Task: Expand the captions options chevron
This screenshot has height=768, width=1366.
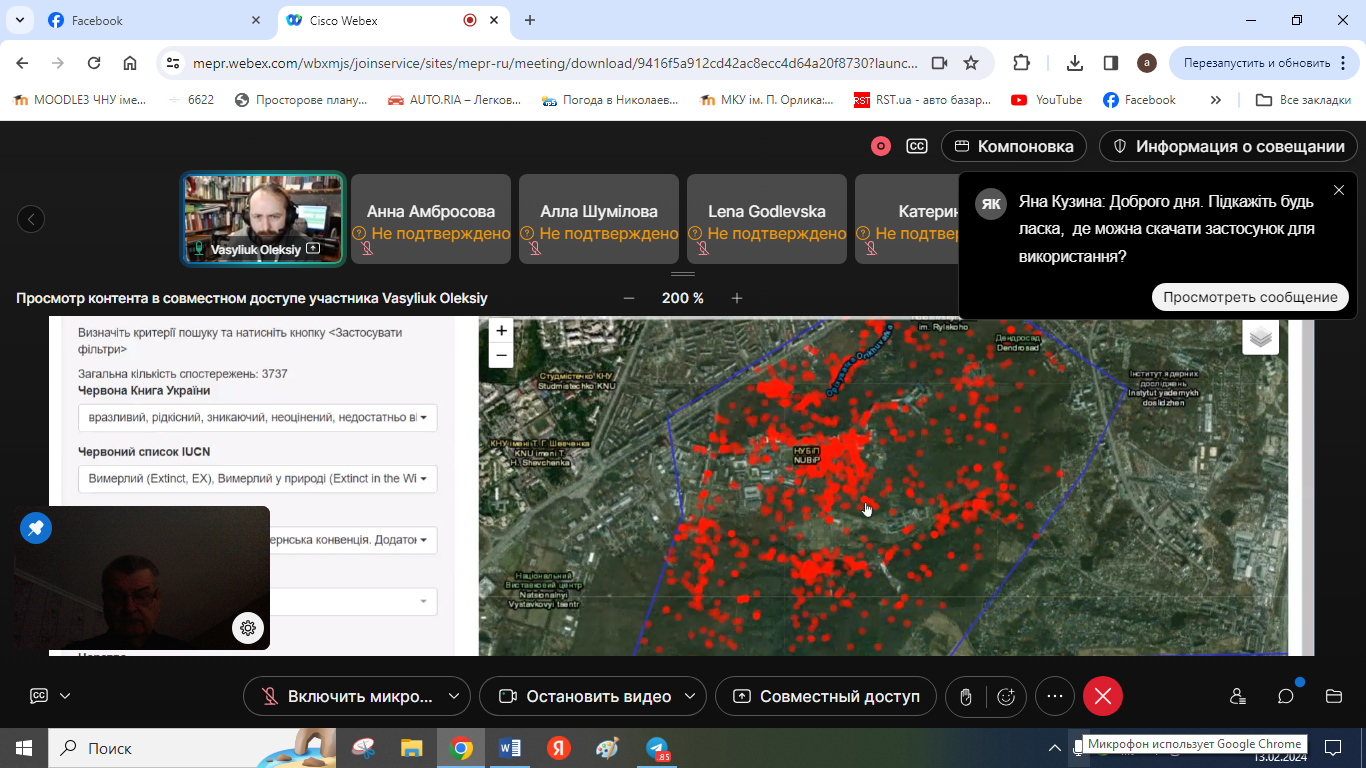Action: [x=65, y=696]
